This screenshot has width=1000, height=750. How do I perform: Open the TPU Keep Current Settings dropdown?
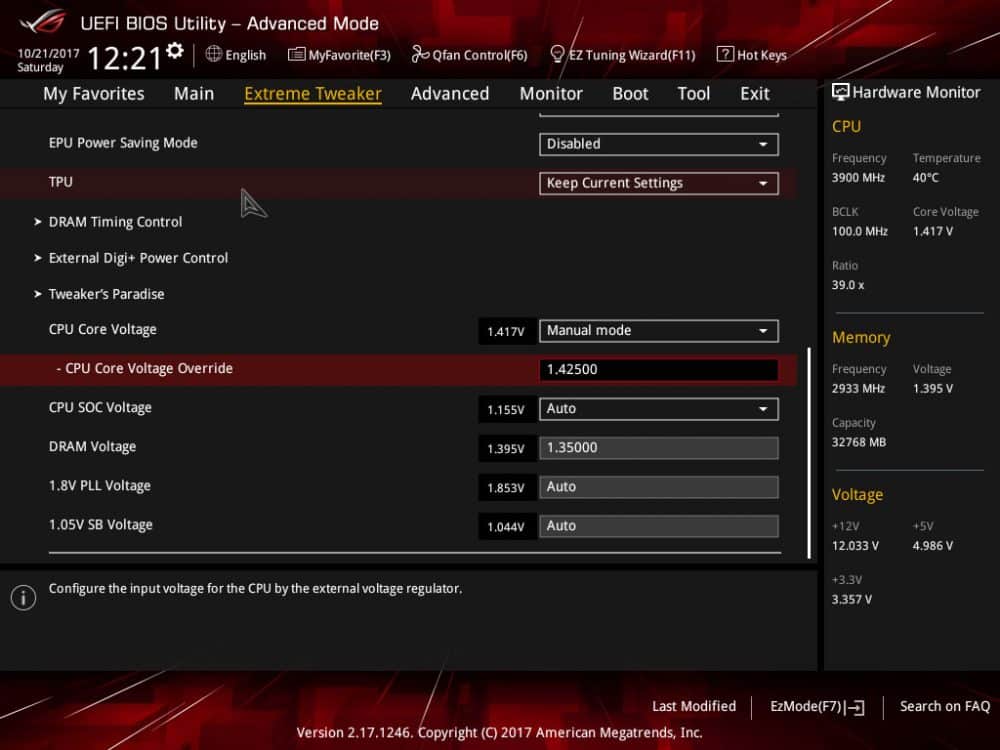(659, 183)
